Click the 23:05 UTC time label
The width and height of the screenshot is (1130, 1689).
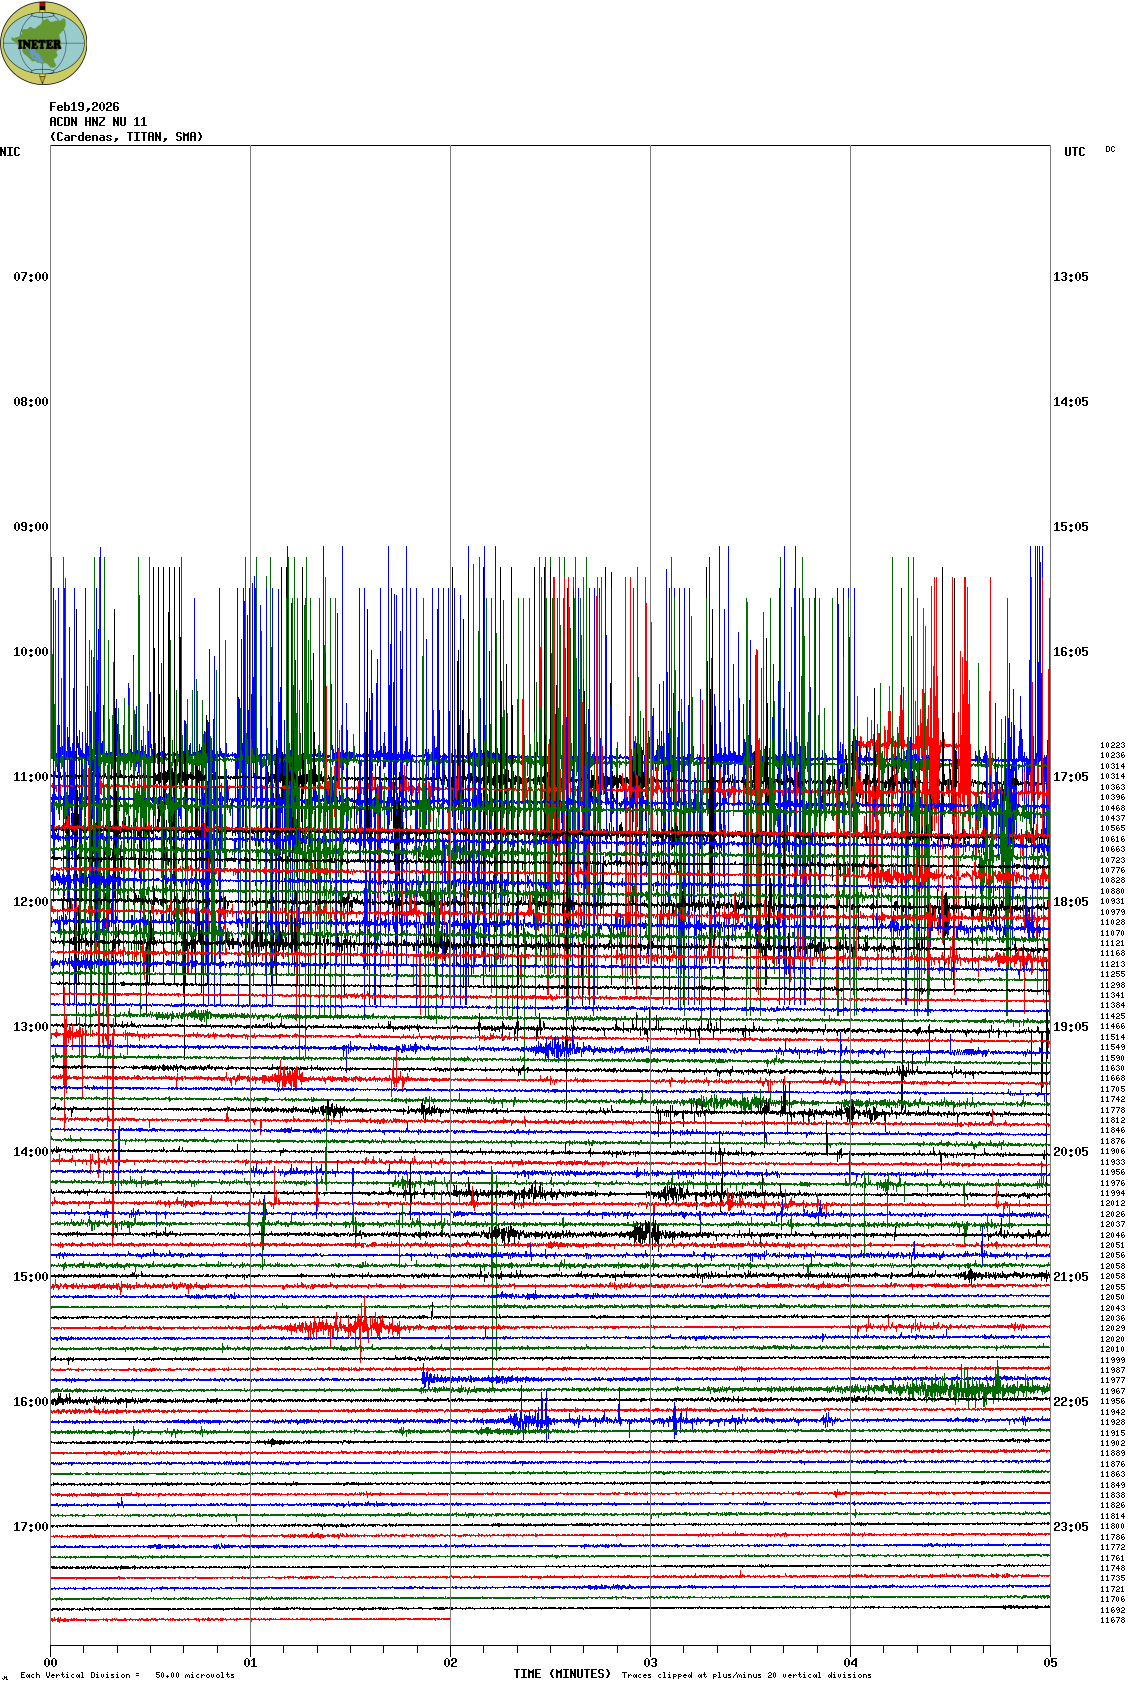pyautogui.click(x=1070, y=1527)
